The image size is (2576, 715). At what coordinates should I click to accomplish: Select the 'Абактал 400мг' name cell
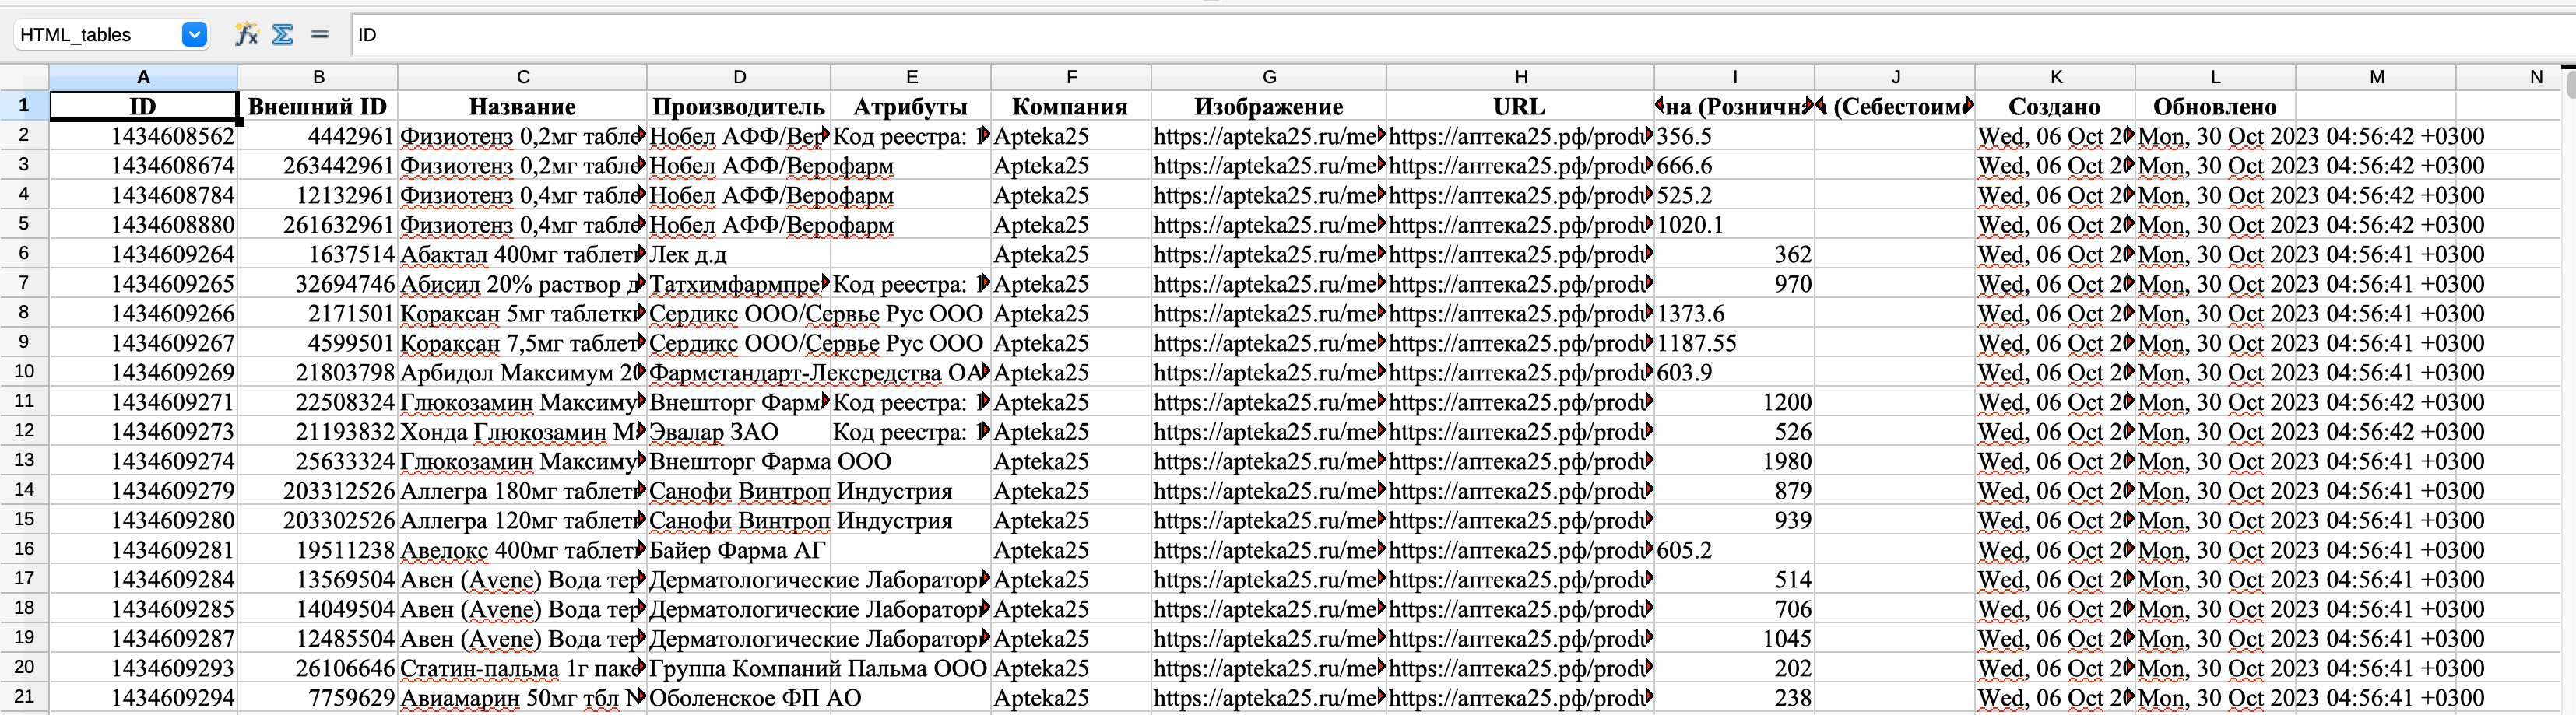pyautogui.click(x=521, y=255)
